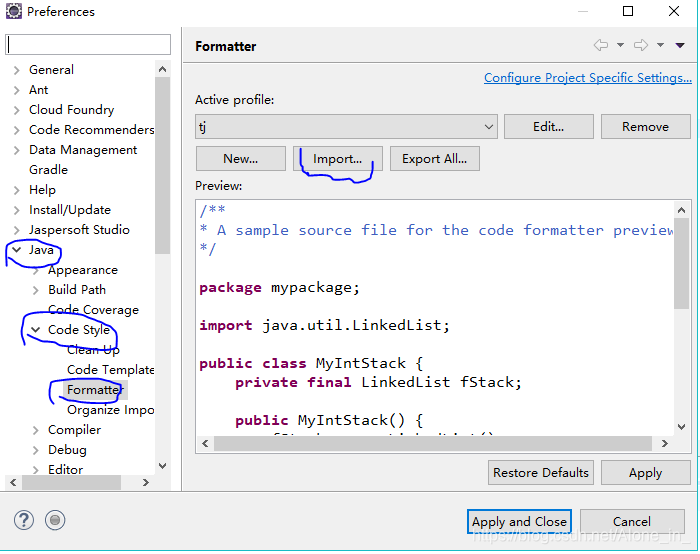Expand the General preferences node
The height and width of the screenshot is (554, 700).
pos(17,70)
